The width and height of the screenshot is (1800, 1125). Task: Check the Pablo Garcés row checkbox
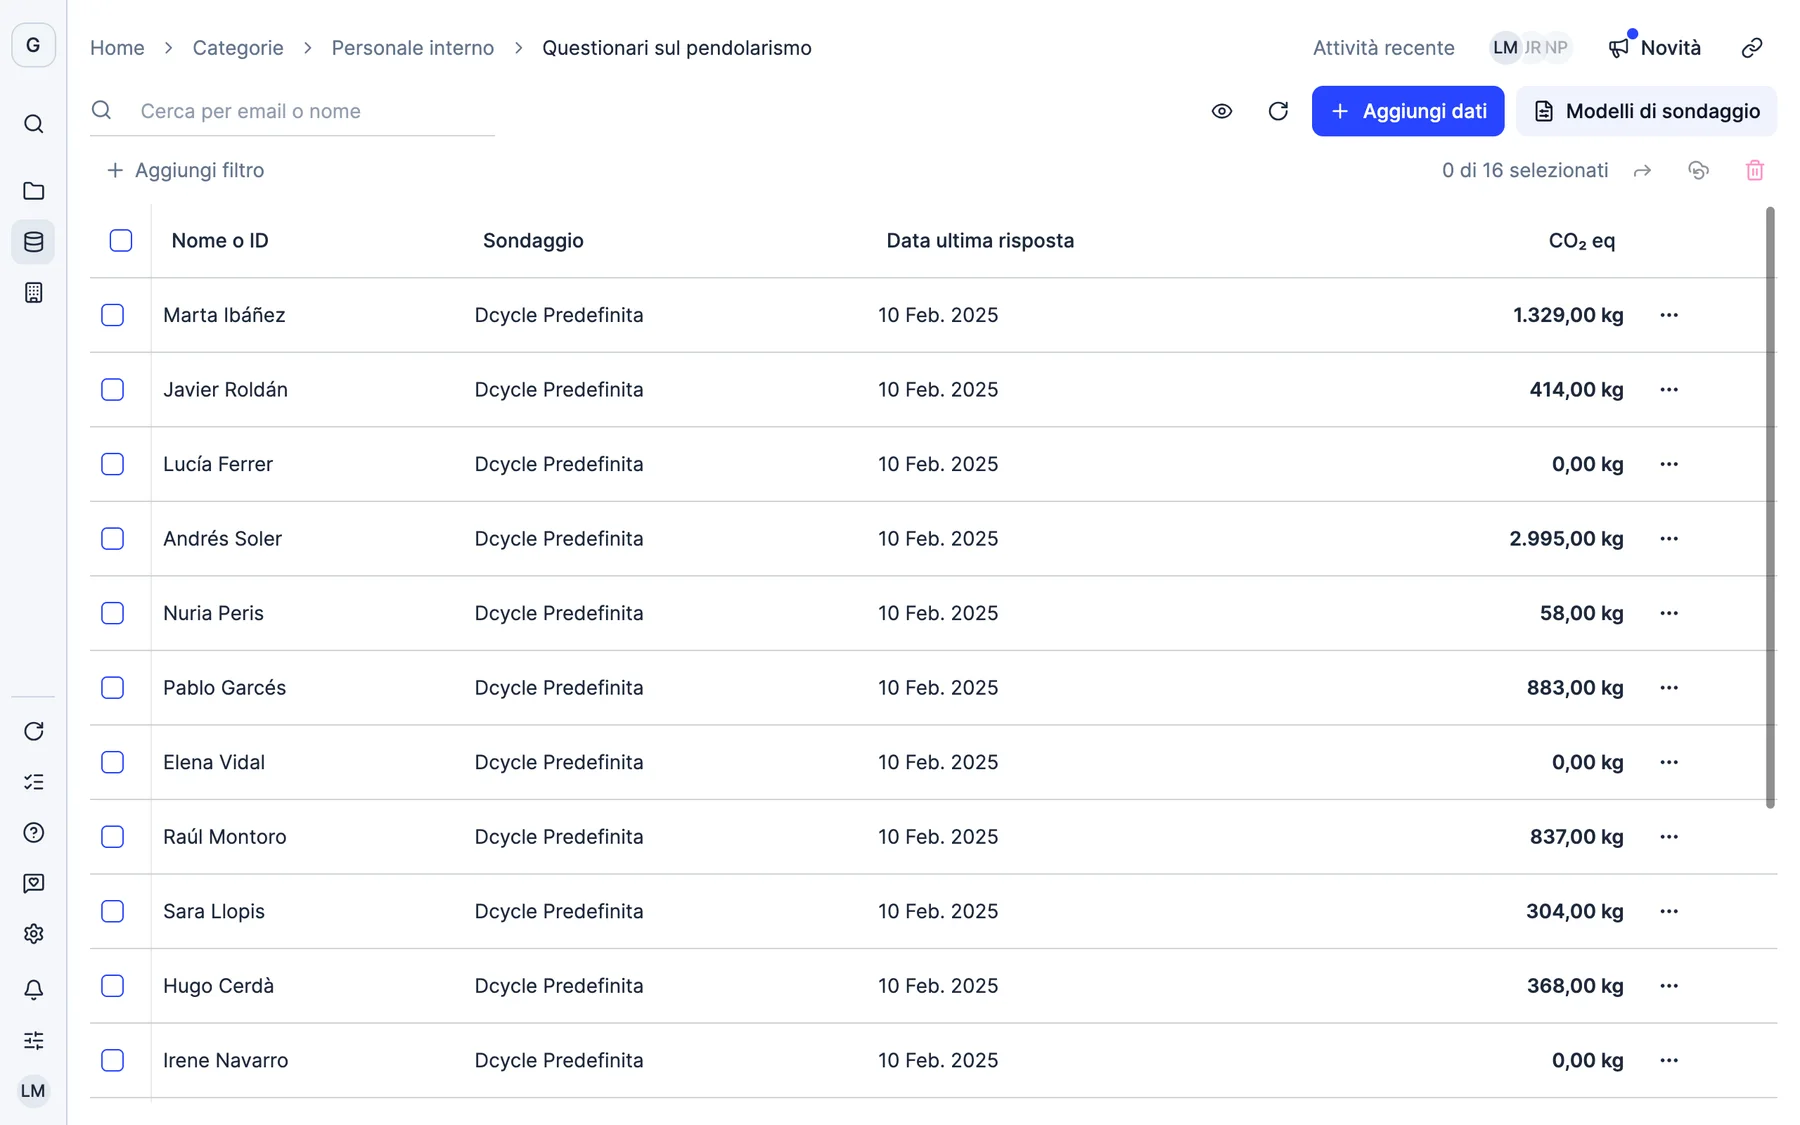pos(113,688)
